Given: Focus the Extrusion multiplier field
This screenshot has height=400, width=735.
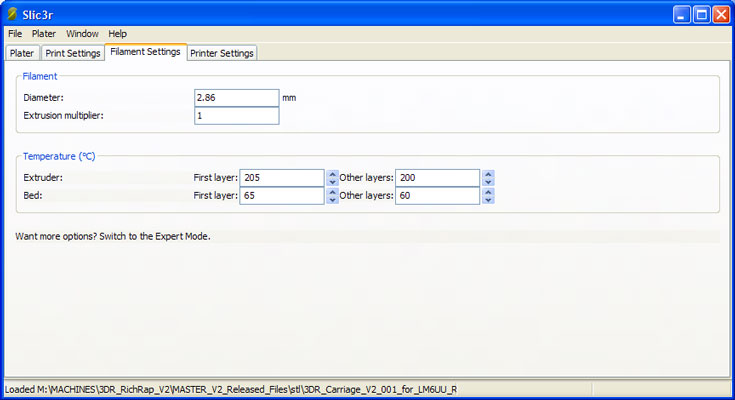Looking at the screenshot, I should click(236, 116).
